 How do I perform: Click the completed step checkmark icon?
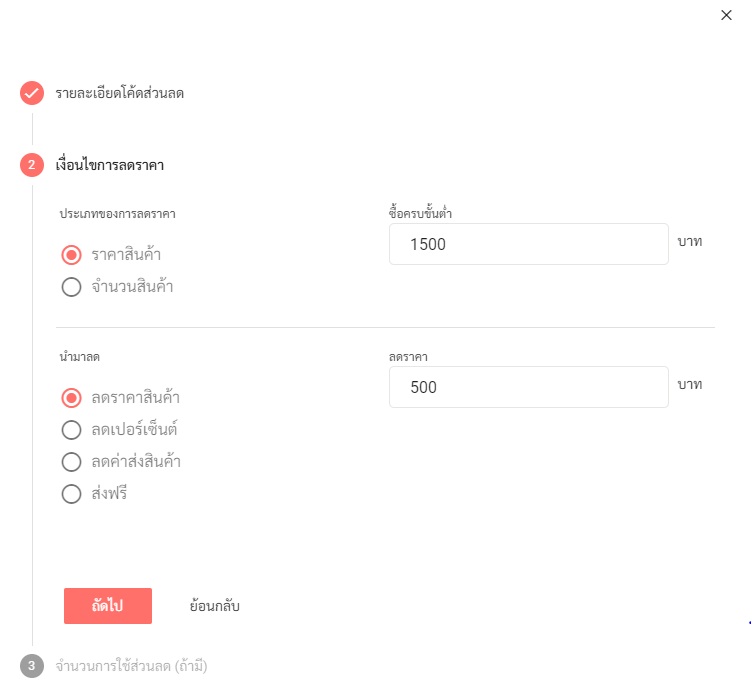pos(32,93)
